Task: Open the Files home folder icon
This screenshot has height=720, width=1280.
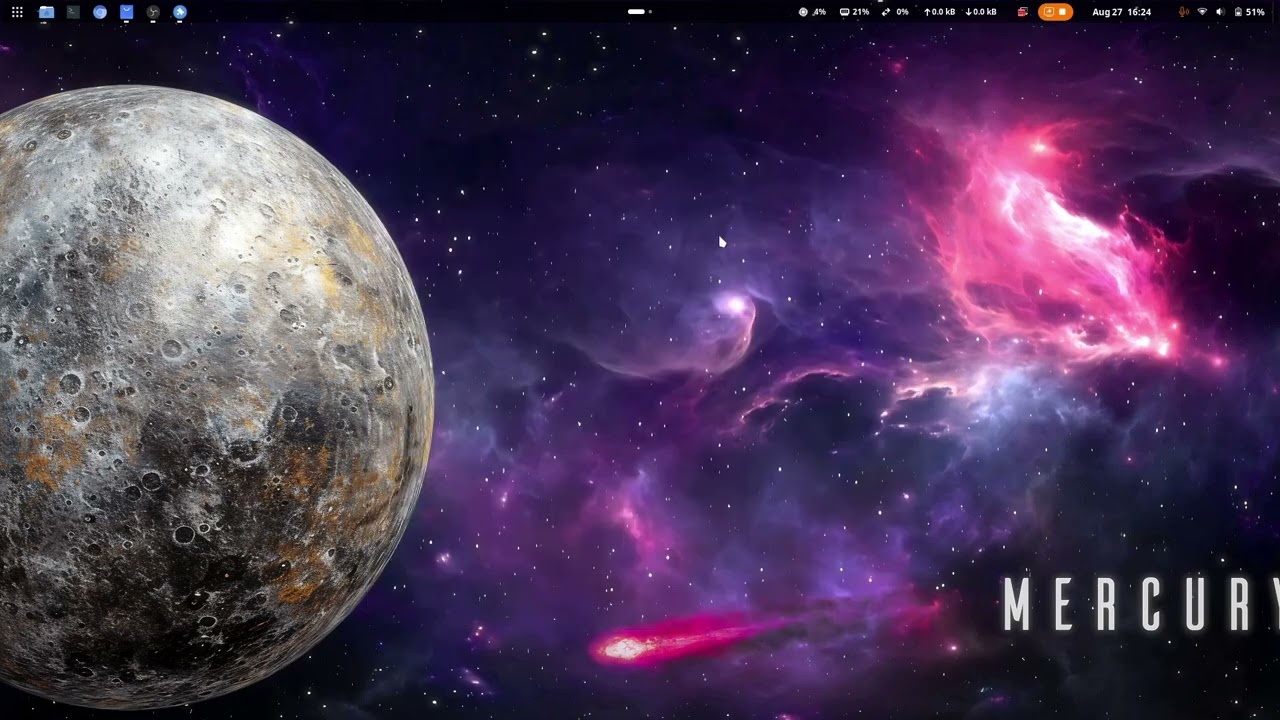Action: [x=46, y=12]
